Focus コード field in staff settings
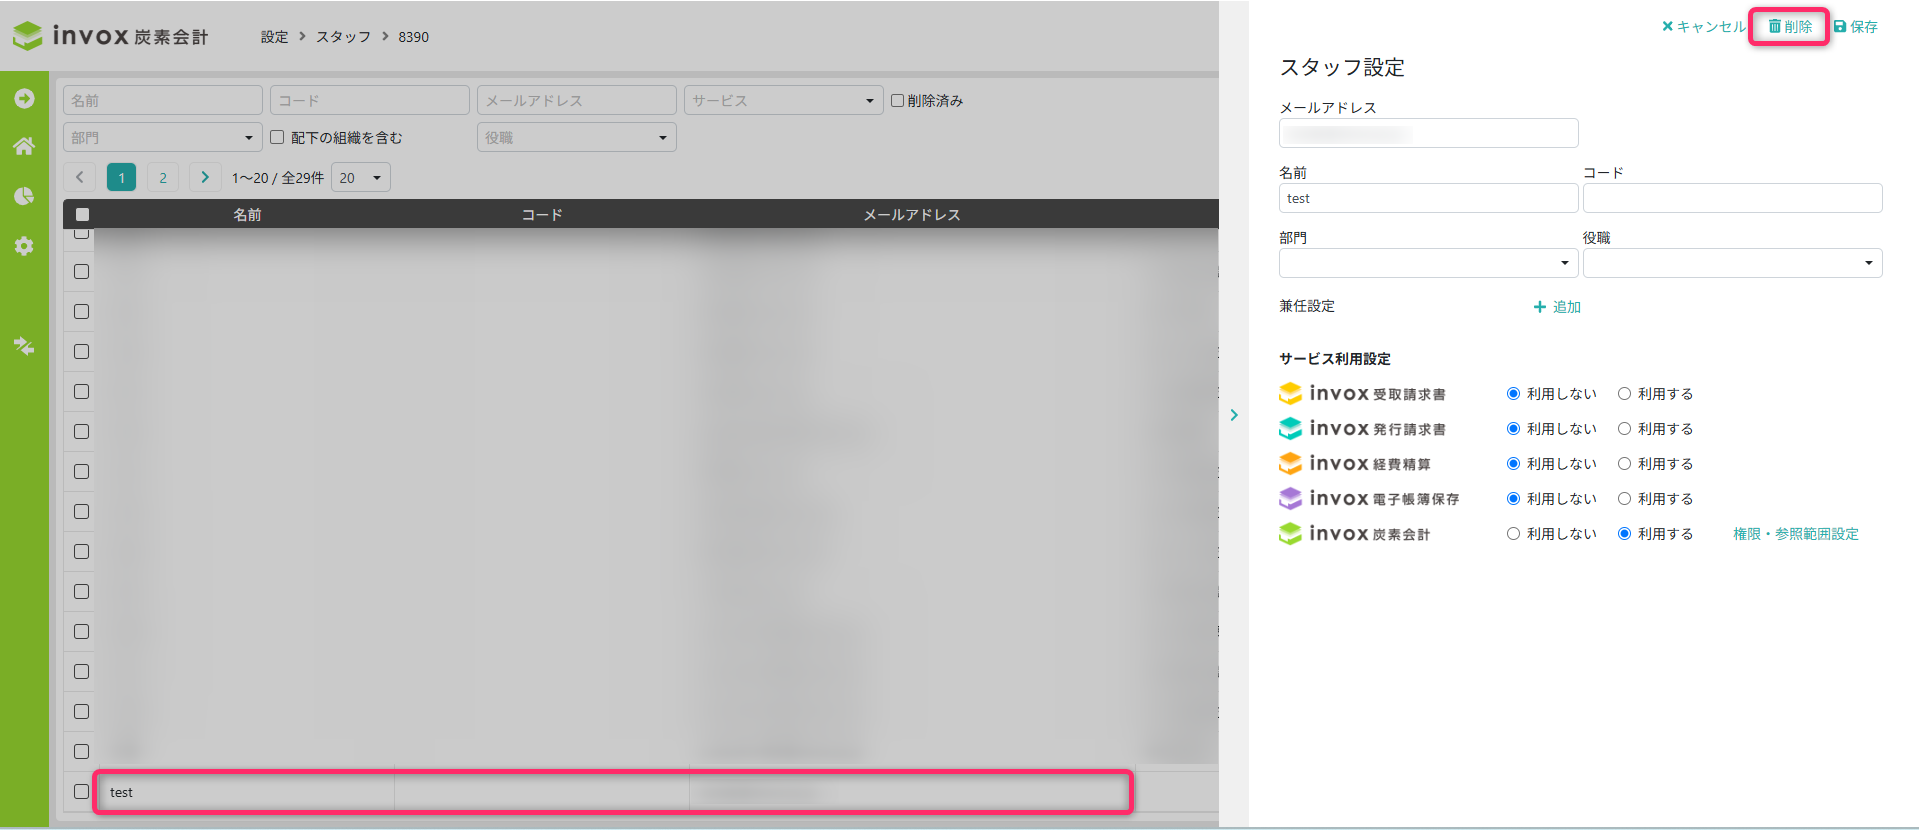Image resolution: width=1919 pixels, height=830 pixels. coord(1732,198)
